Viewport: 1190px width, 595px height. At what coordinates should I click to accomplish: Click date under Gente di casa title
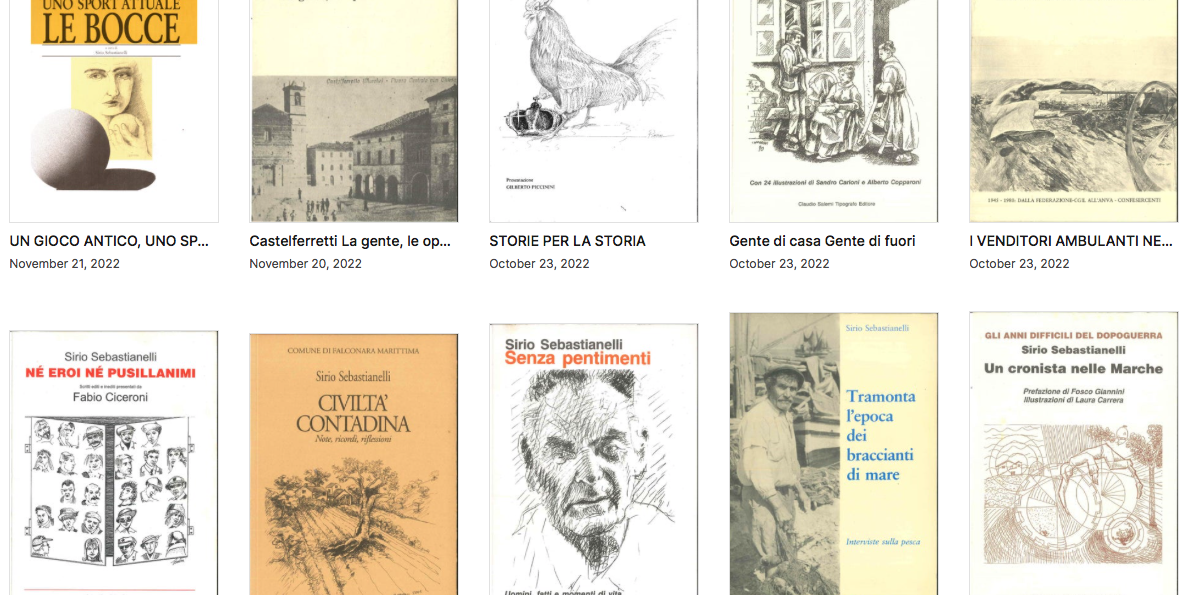click(x=779, y=264)
